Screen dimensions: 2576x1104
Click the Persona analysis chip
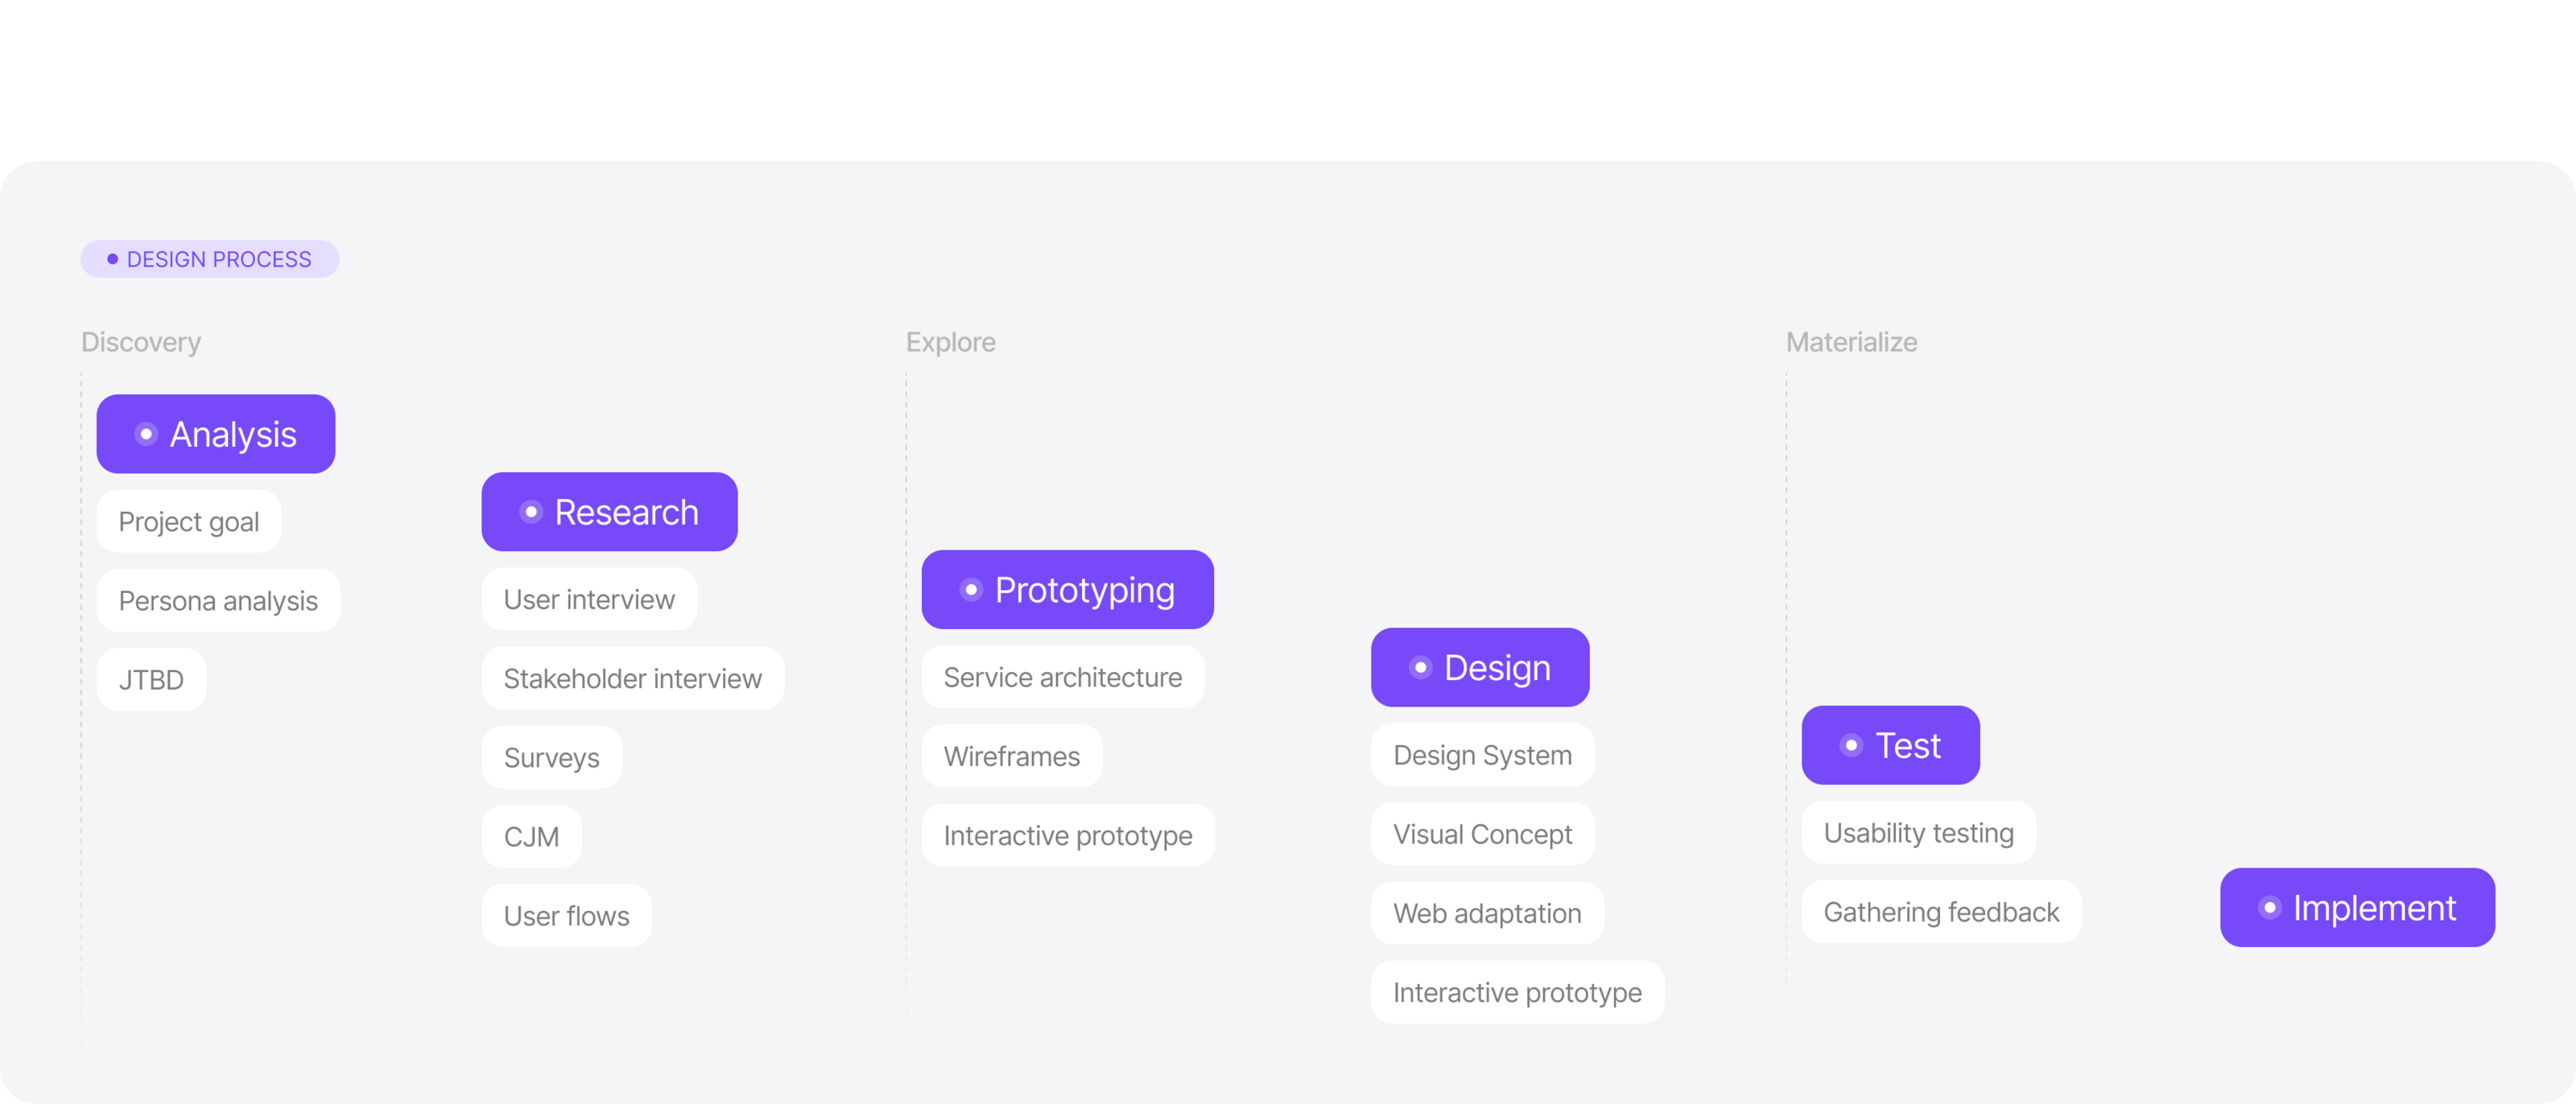pos(218,601)
